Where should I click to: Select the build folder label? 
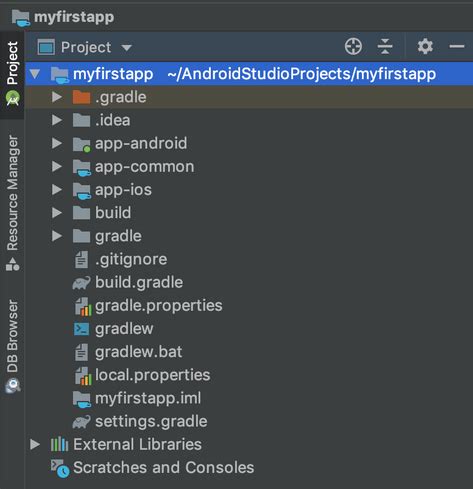point(113,213)
